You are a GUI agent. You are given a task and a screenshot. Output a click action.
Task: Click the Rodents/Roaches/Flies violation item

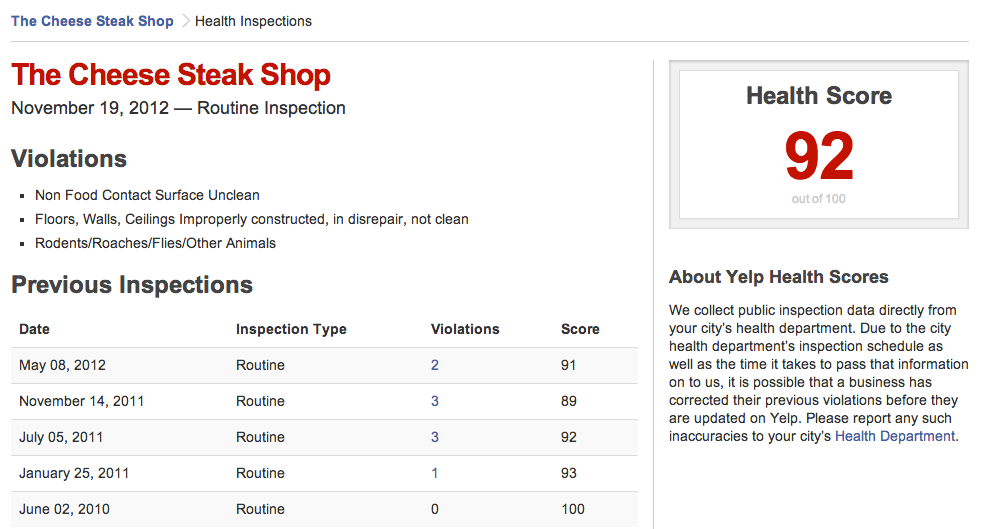click(155, 244)
